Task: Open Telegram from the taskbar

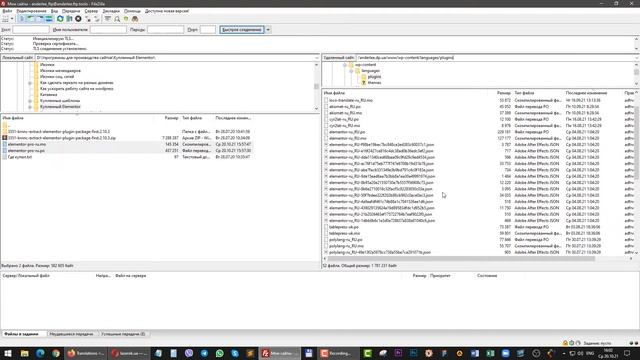Action: coord(204,353)
